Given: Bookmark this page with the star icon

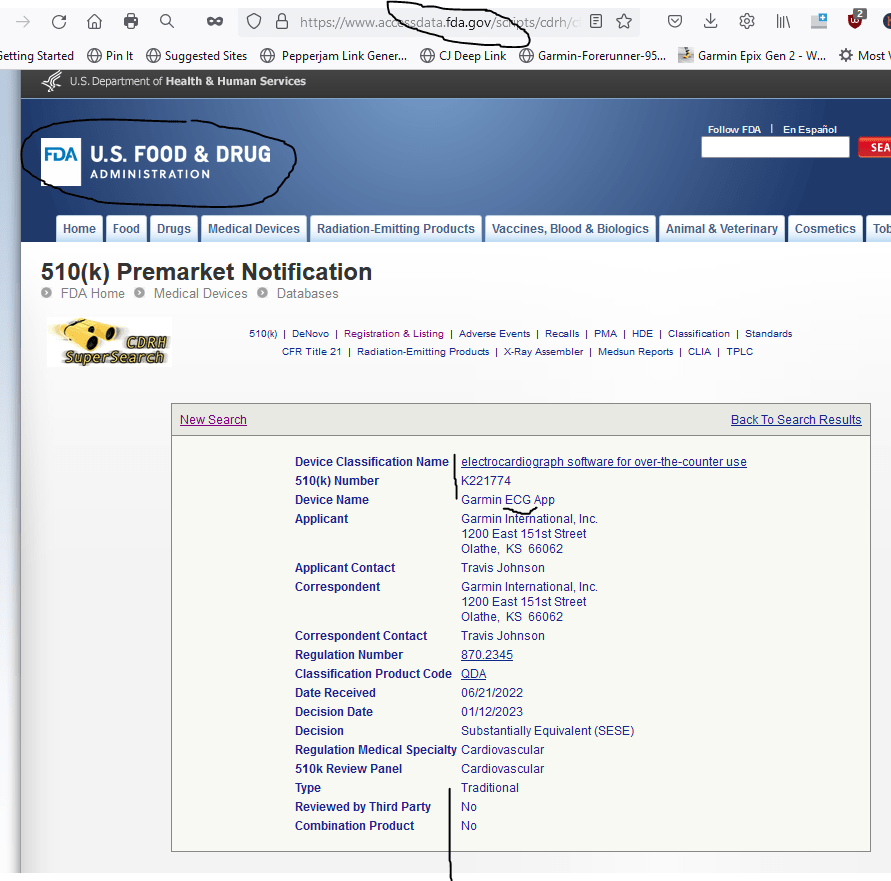Looking at the screenshot, I should click(x=624, y=21).
